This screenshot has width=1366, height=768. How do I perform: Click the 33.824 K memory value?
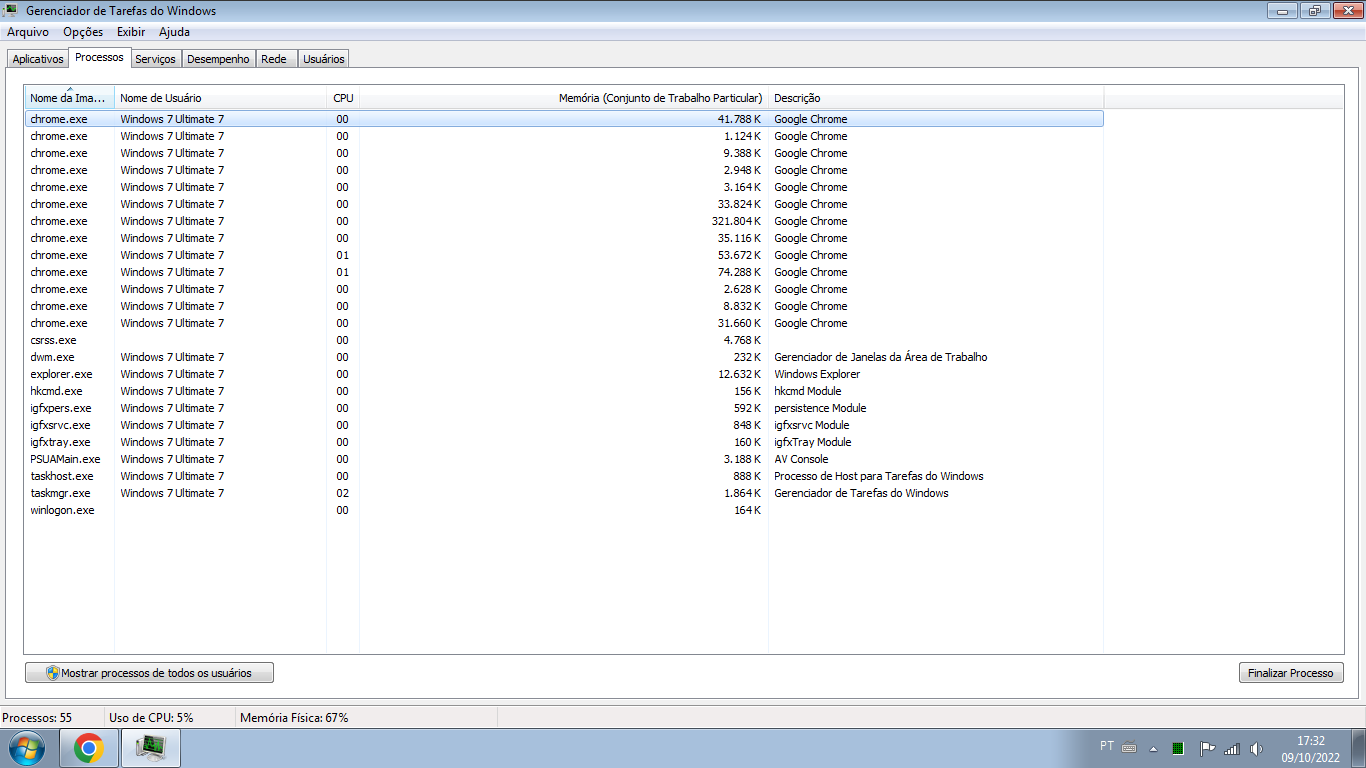coord(739,204)
